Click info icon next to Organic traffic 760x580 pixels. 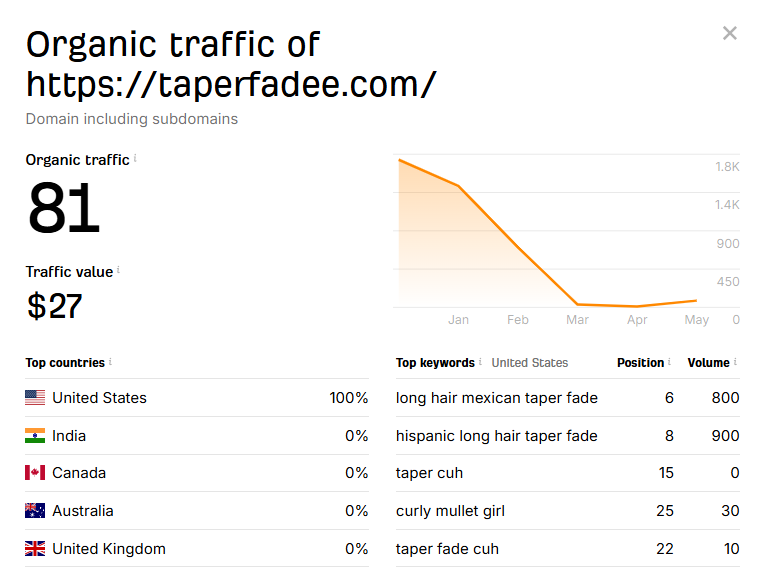tap(135, 158)
